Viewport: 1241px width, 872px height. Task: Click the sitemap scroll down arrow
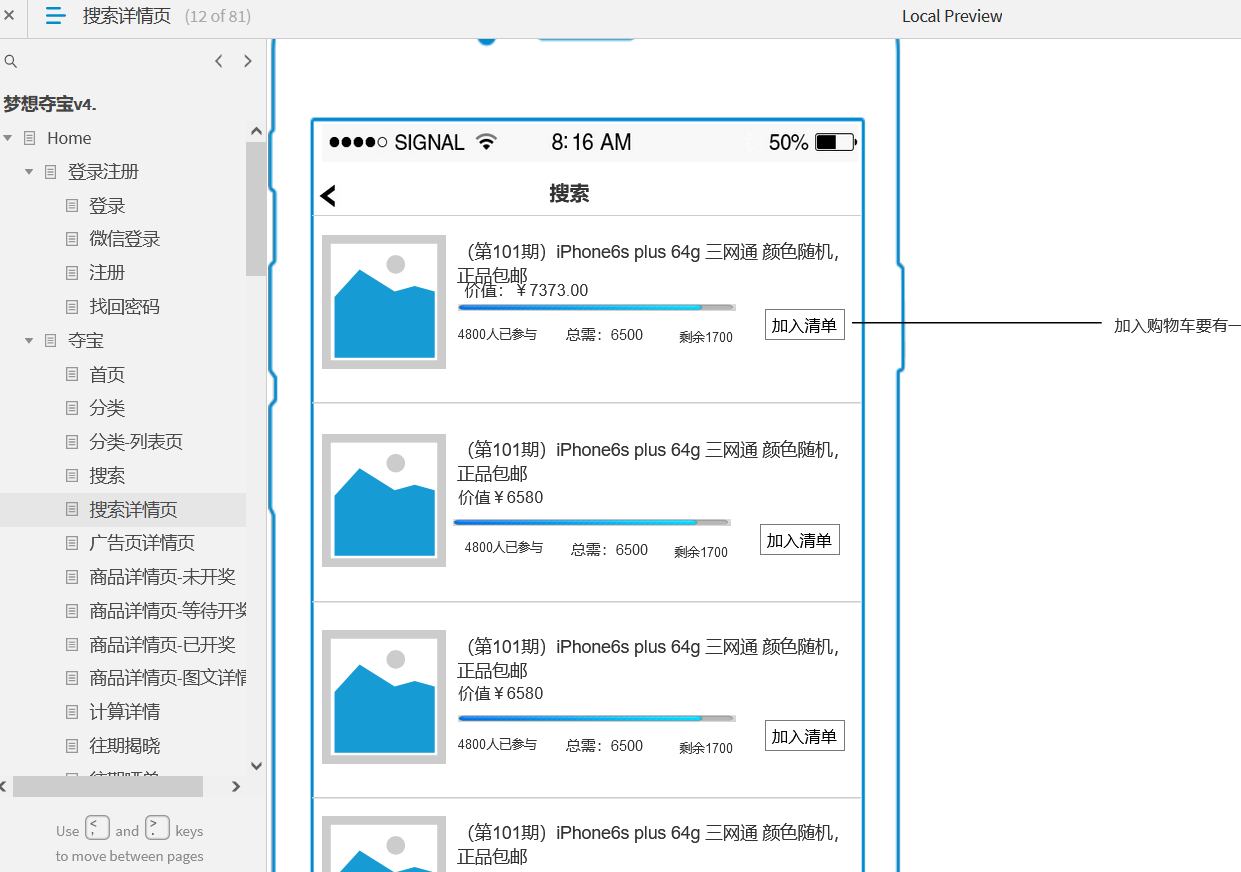tap(256, 766)
